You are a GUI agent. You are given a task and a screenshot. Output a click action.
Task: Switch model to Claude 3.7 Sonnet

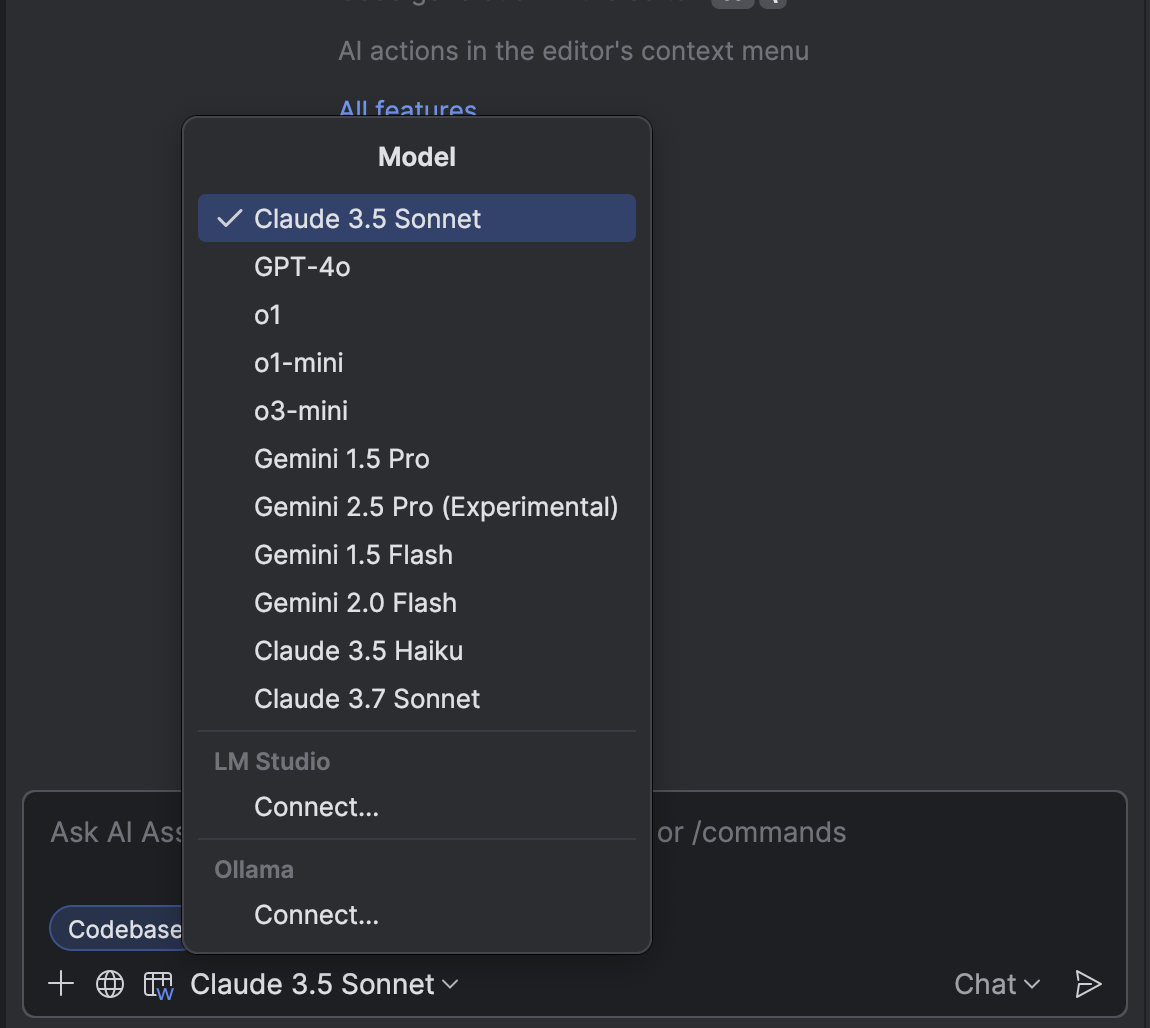(367, 699)
